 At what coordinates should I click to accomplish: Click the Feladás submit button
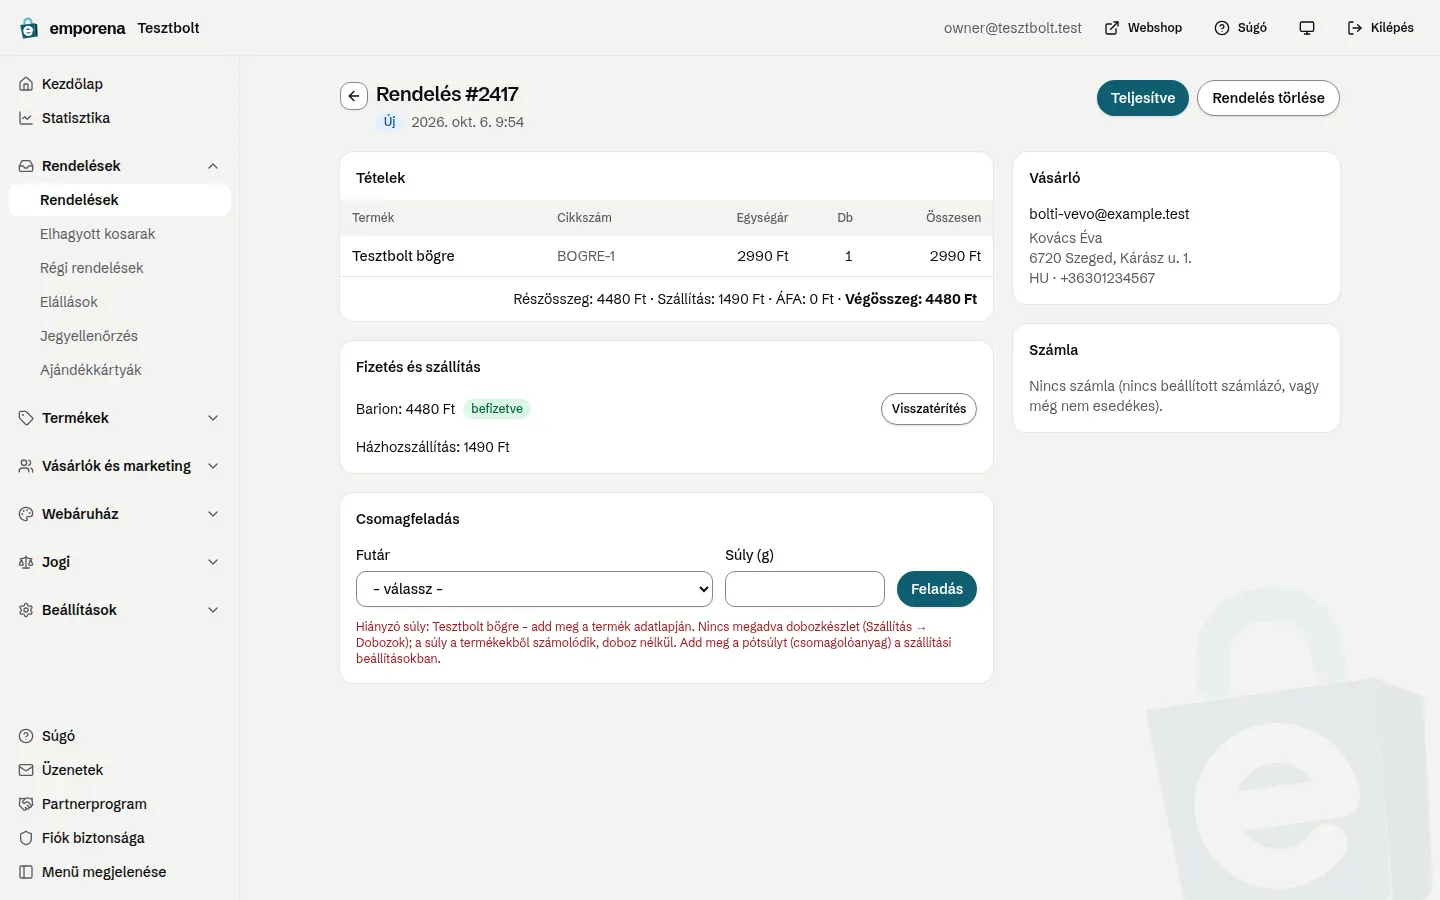pyautogui.click(x=937, y=589)
